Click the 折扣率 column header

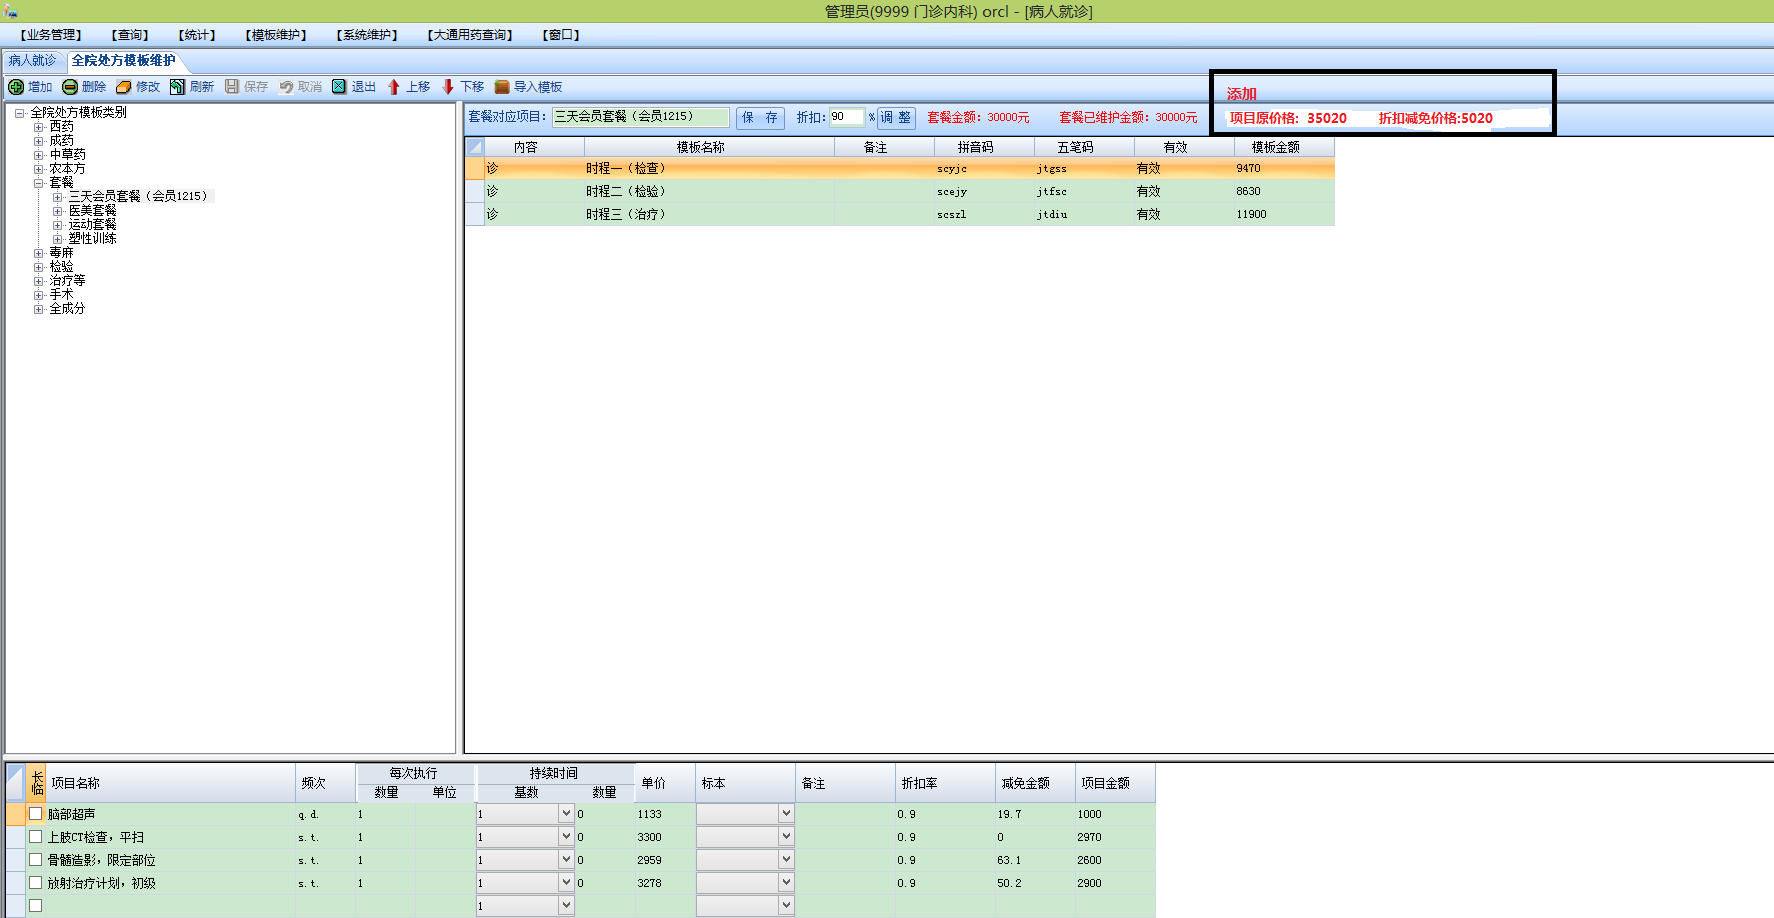pos(946,783)
